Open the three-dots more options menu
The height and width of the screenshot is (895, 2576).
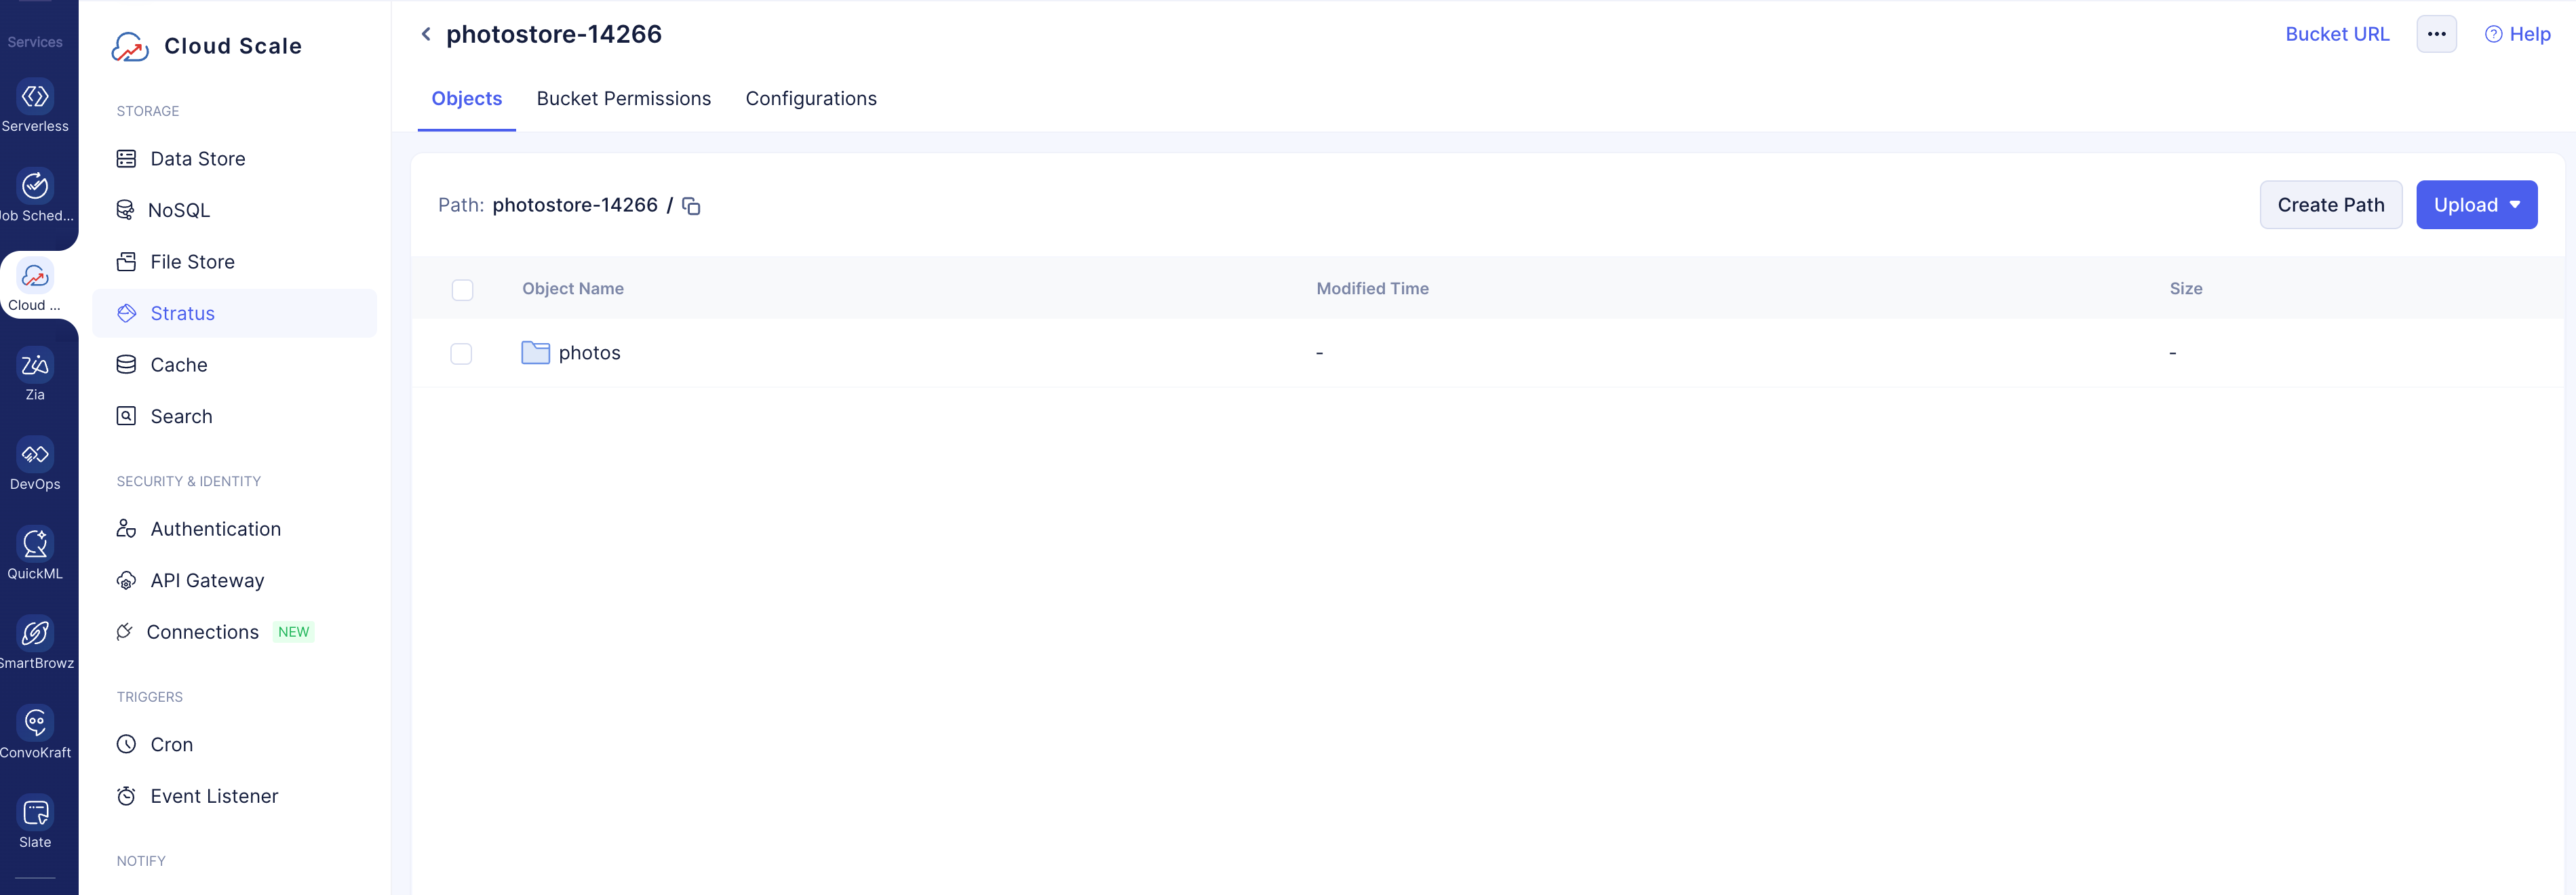pos(2436,34)
